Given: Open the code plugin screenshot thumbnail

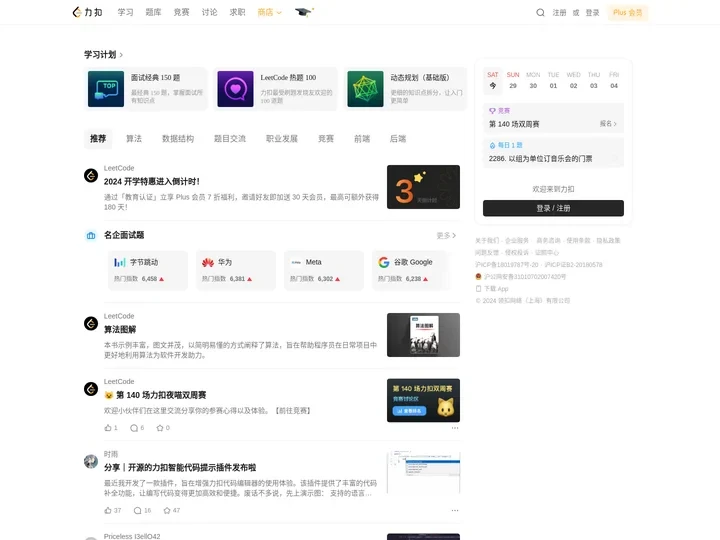Looking at the screenshot, I should pyautogui.click(x=423, y=472).
